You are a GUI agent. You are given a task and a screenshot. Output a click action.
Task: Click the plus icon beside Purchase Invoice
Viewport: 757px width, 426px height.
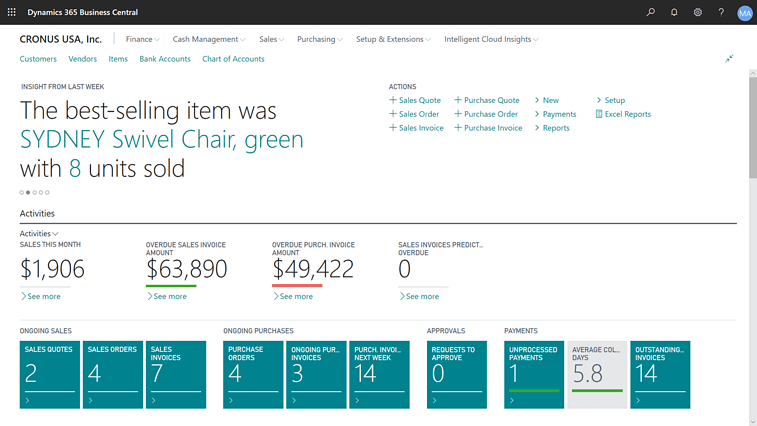tap(458, 128)
